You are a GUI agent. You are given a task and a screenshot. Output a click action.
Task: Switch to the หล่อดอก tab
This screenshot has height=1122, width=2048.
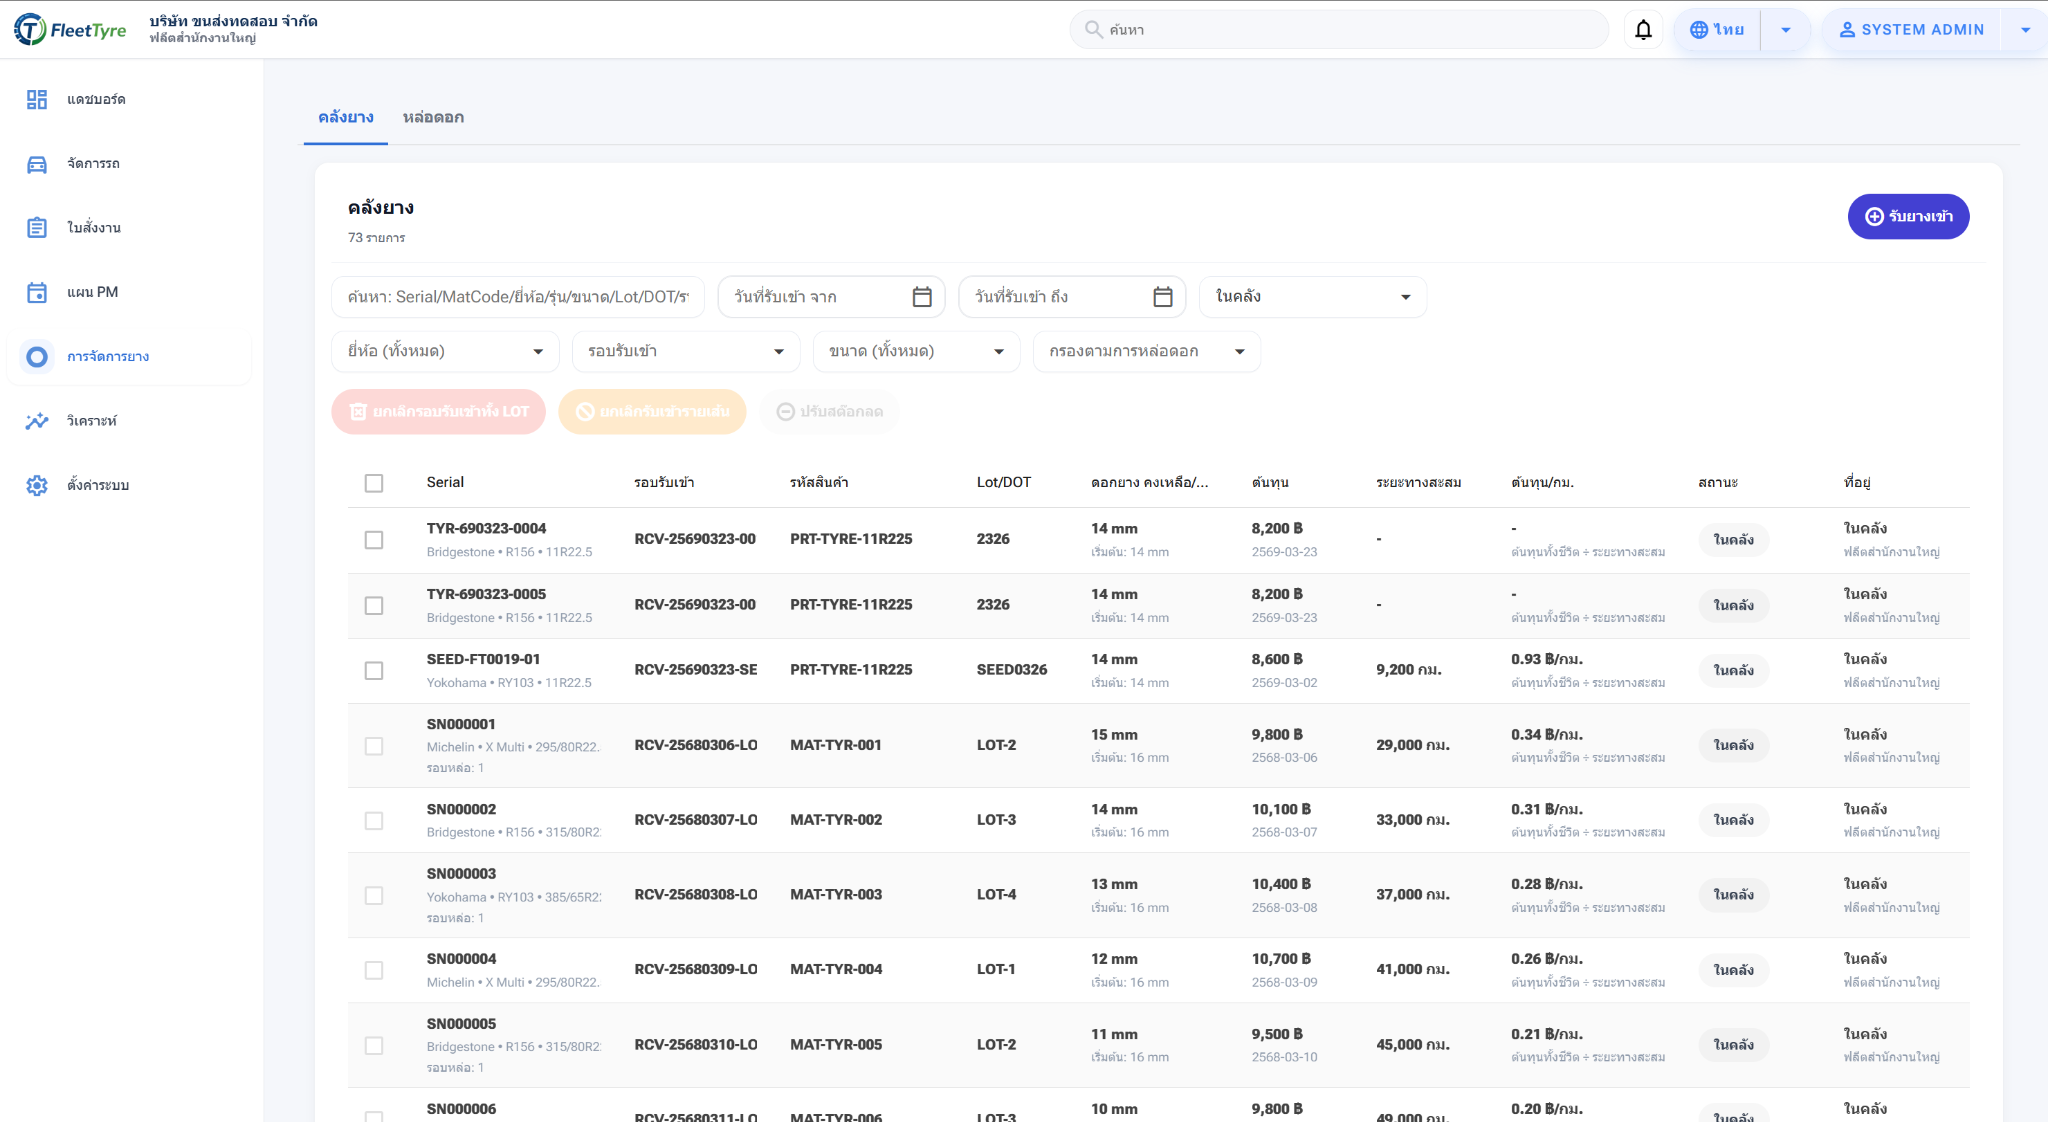click(x=433, y=117)
